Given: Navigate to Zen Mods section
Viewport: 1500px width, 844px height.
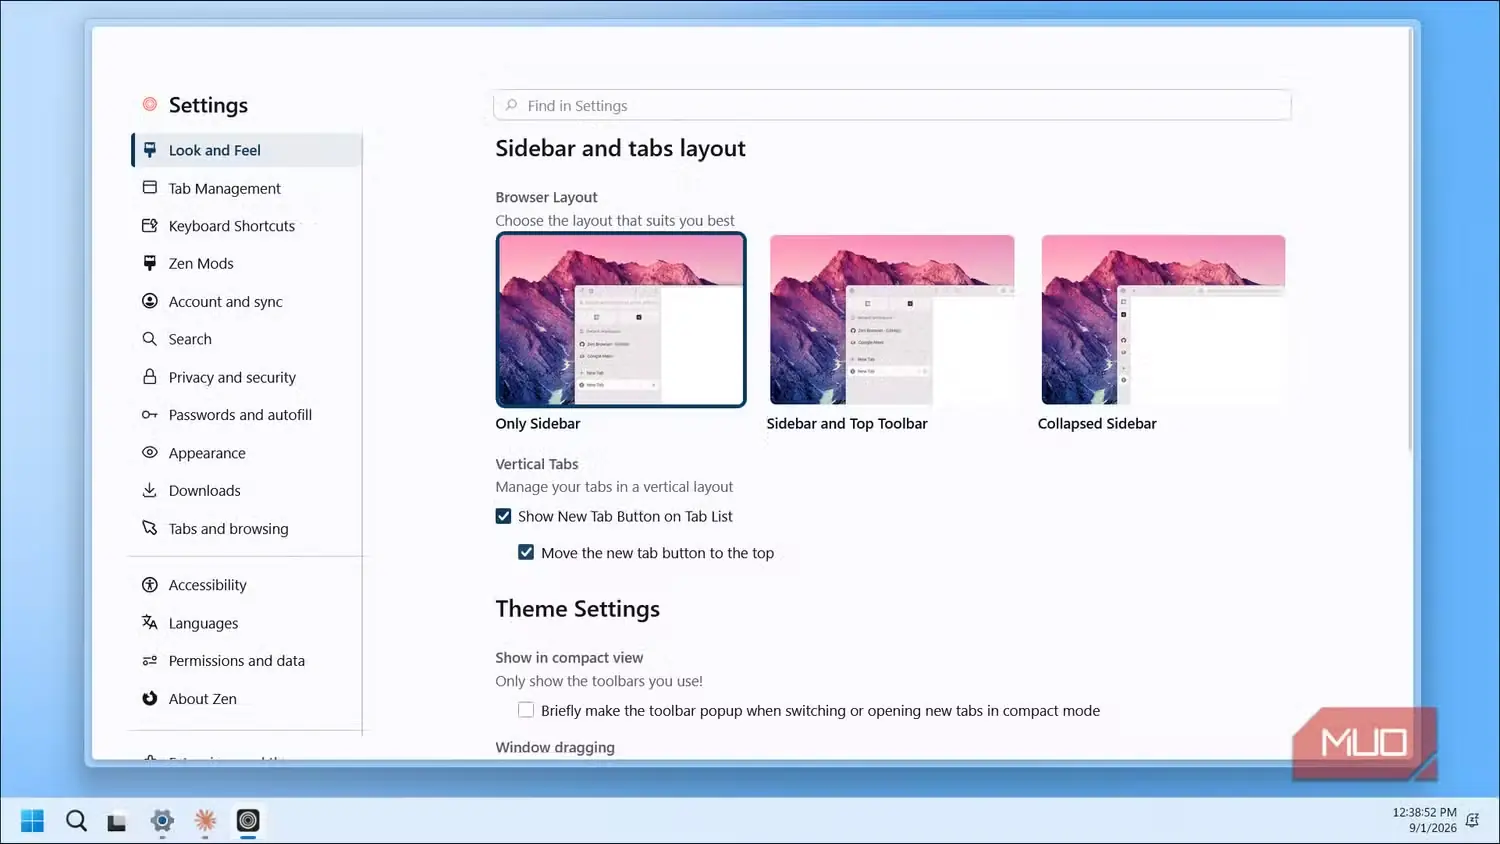Looking at the screenshot, I should point(247,263).
